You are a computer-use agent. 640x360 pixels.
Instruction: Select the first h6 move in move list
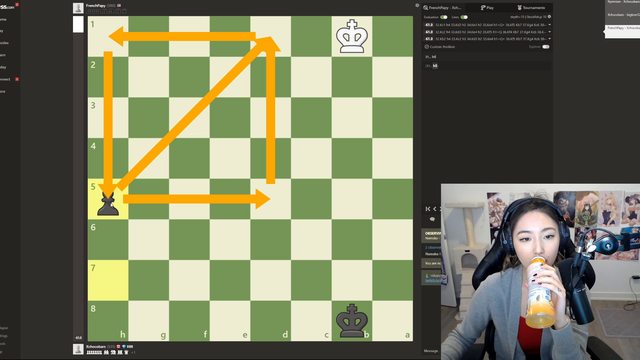(x=434, y=57)
